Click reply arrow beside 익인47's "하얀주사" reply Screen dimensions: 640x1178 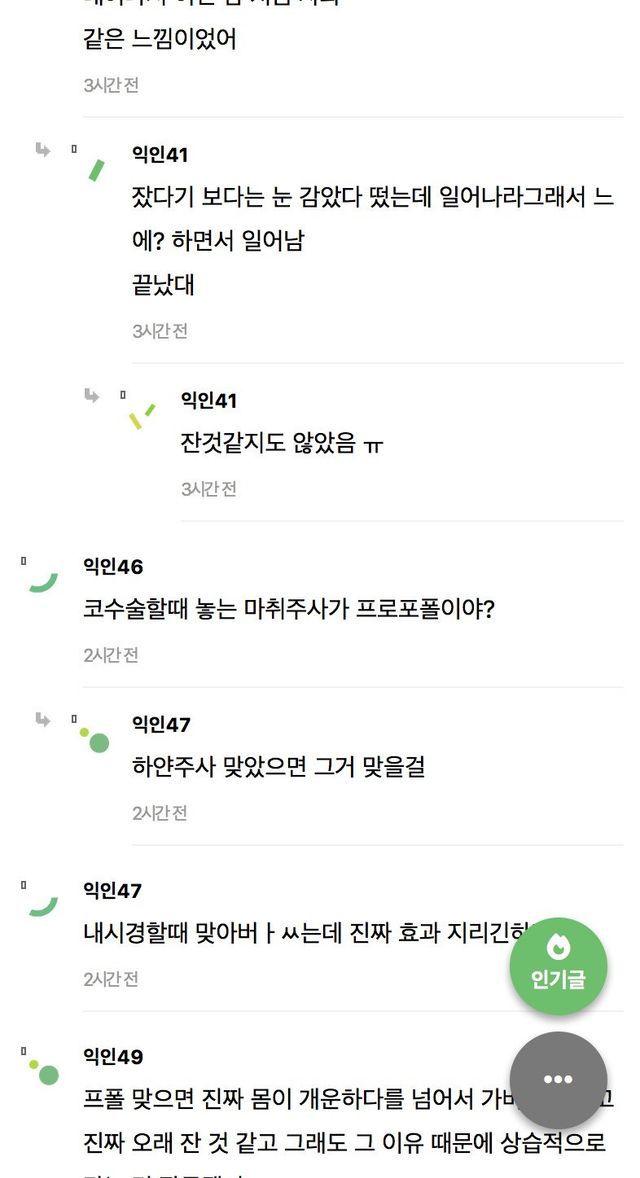point(43,719)
